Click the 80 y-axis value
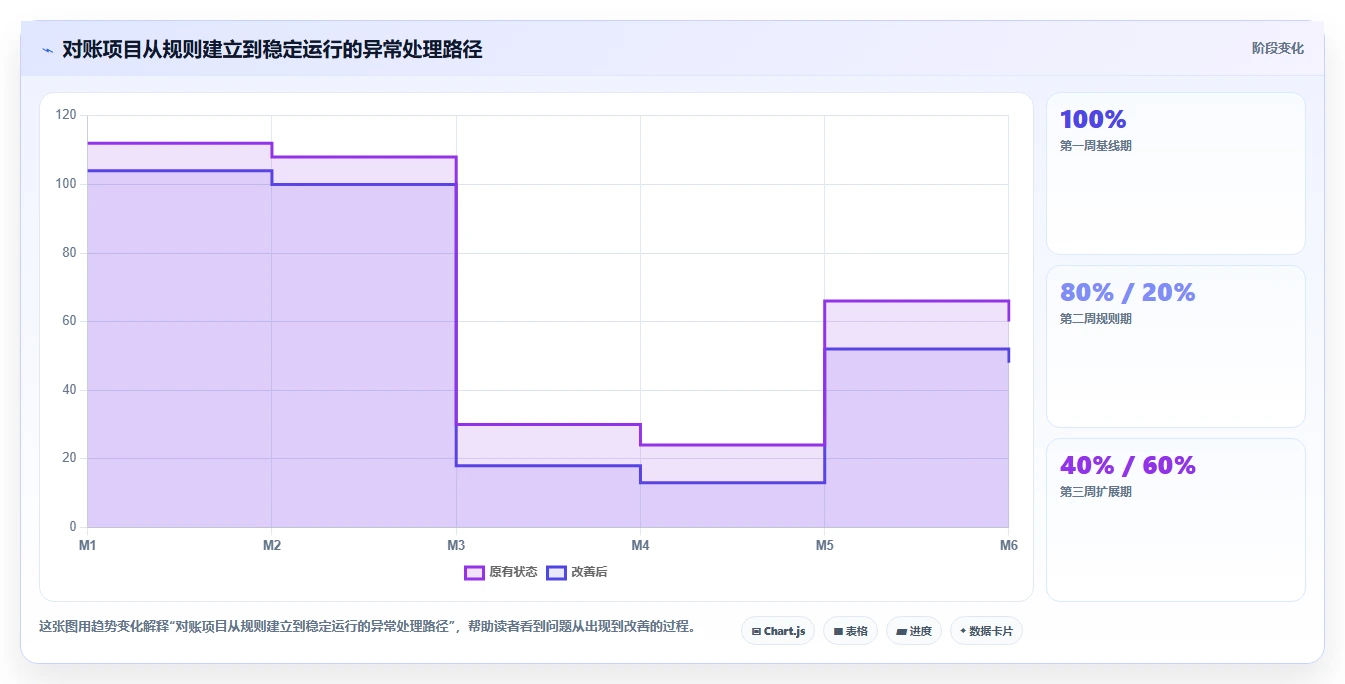This screenshot has width=1345, height=684. click(x=69, y=253)
